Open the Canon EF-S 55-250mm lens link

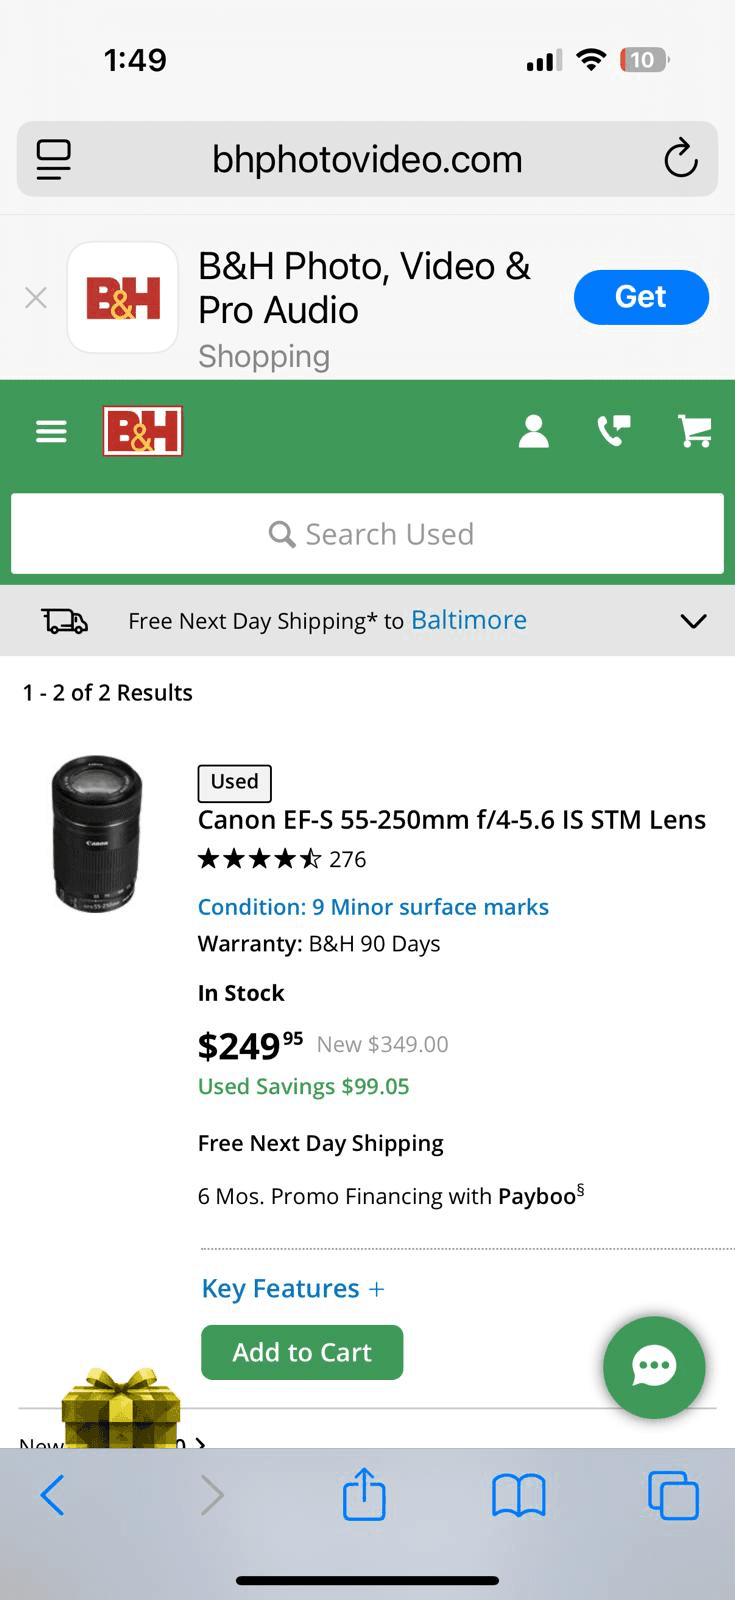pos(451,820)
